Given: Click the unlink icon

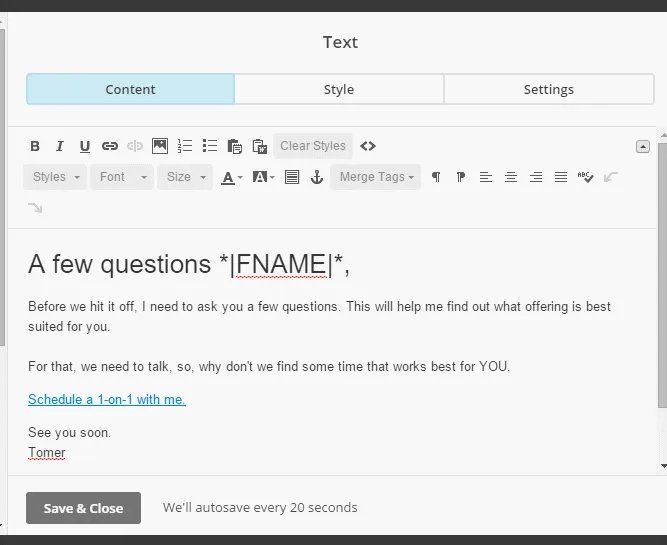Looking at the screenshot, I should (135, 146).
